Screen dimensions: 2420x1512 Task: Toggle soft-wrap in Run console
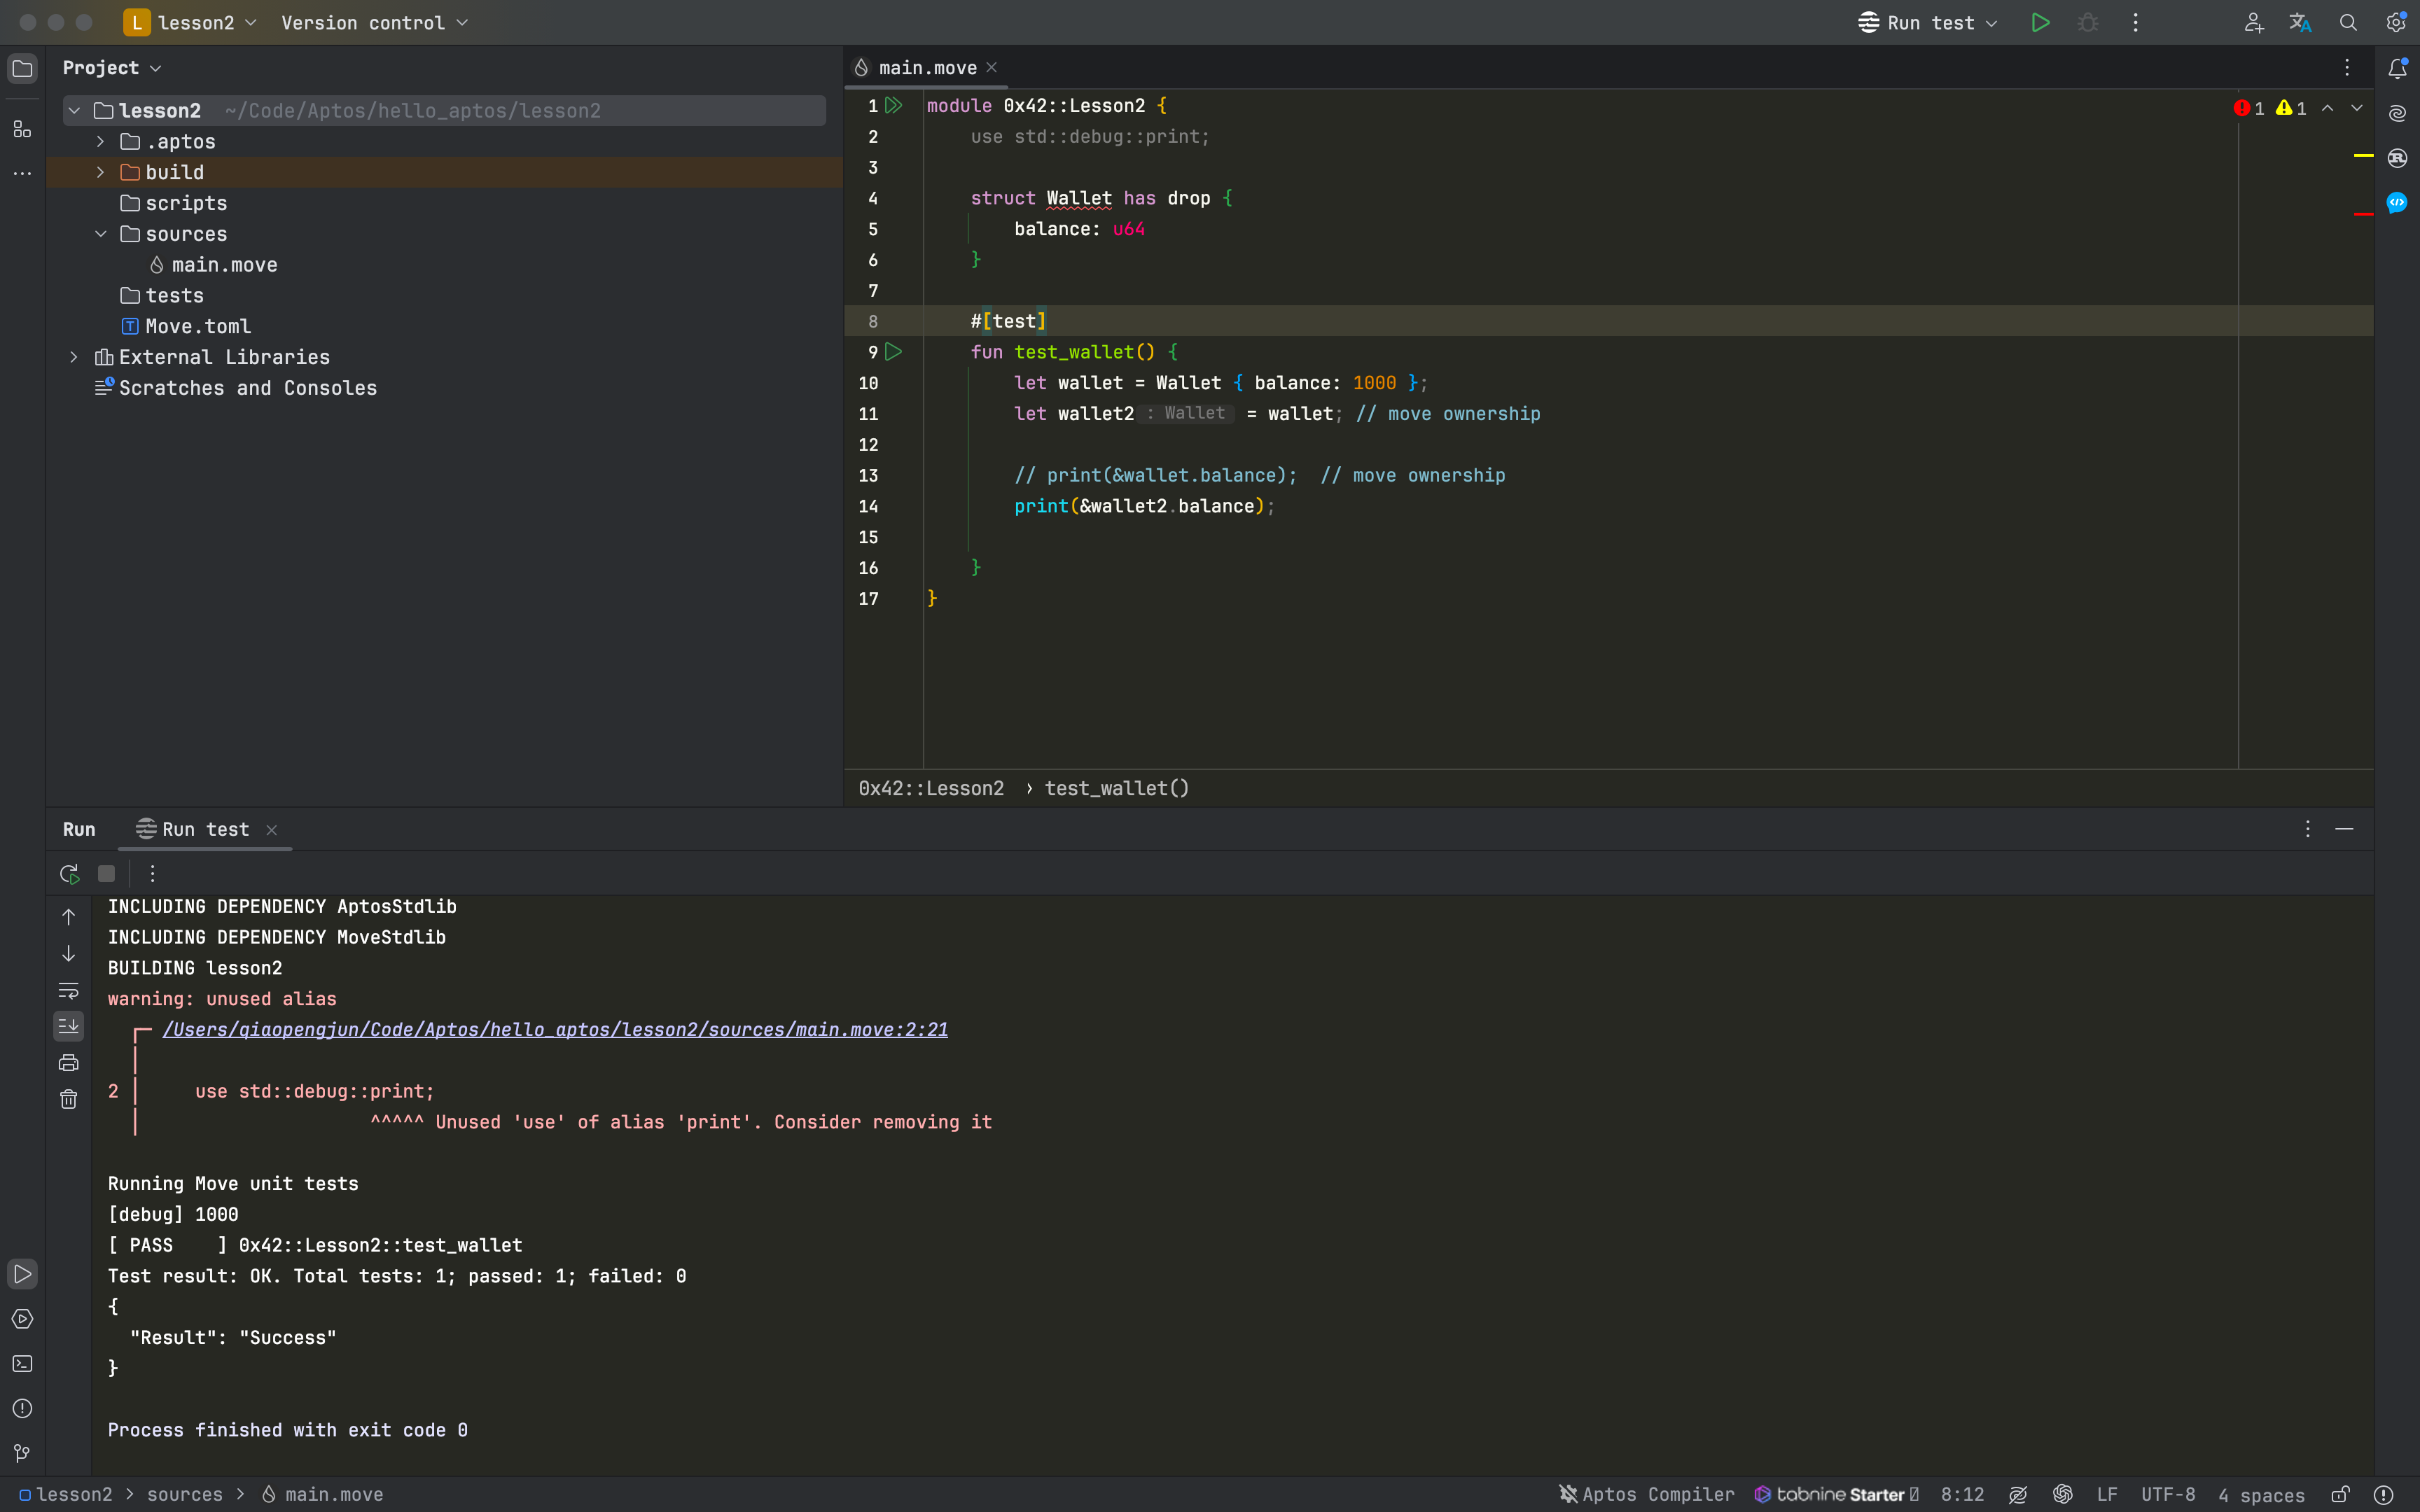[x=68, y=990]
